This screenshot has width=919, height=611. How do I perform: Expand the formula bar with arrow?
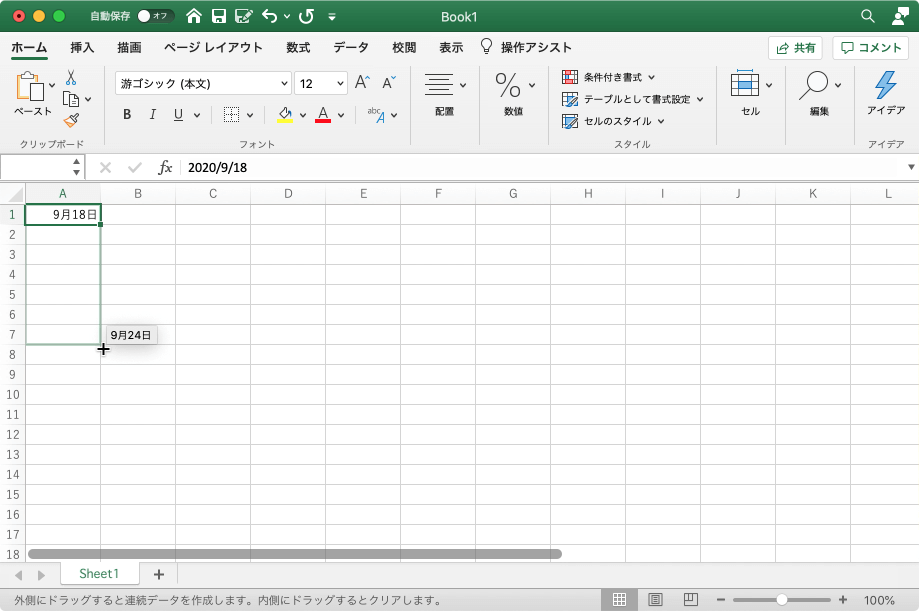point(911,167)
